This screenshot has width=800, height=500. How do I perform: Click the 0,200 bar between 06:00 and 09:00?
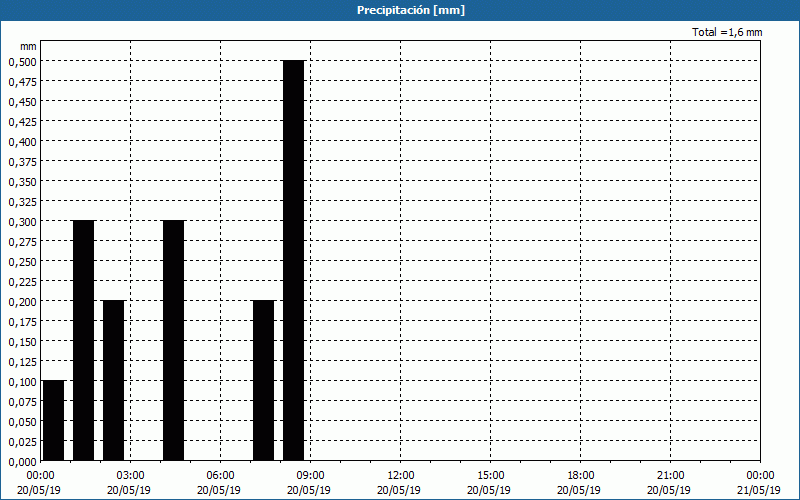tap(263, 381)
